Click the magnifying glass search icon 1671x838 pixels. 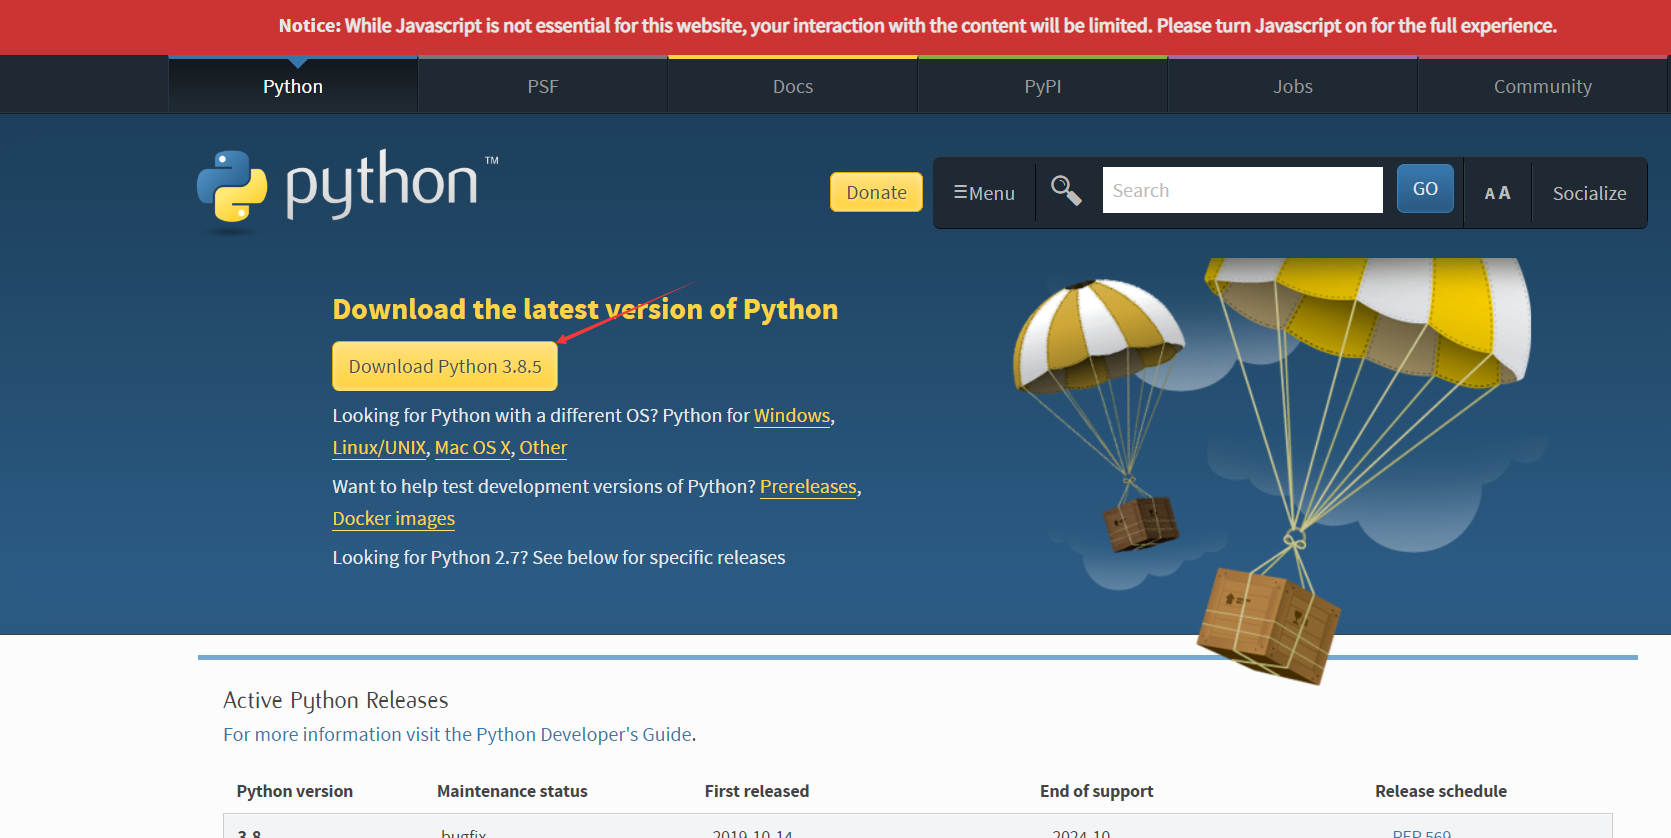tap(1066, 190)
